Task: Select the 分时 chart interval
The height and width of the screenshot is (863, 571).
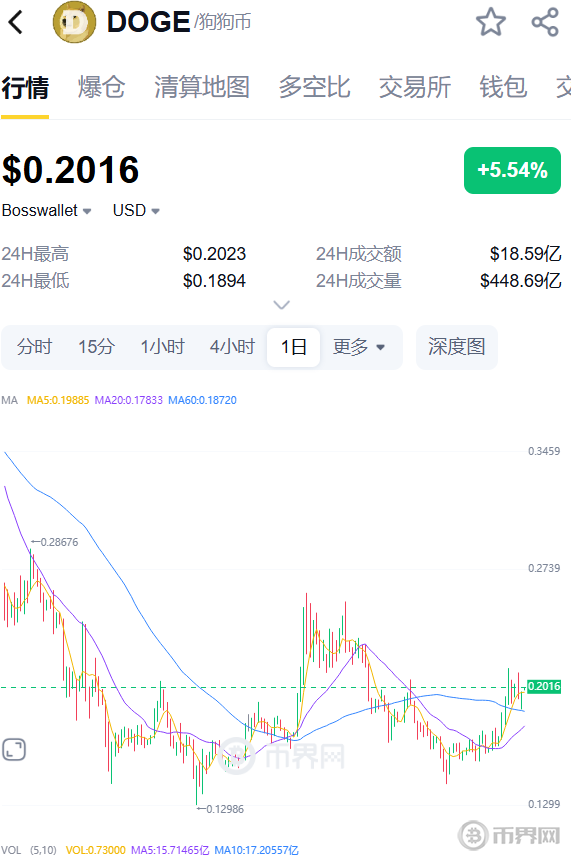Action: click(x=34, y=347)
